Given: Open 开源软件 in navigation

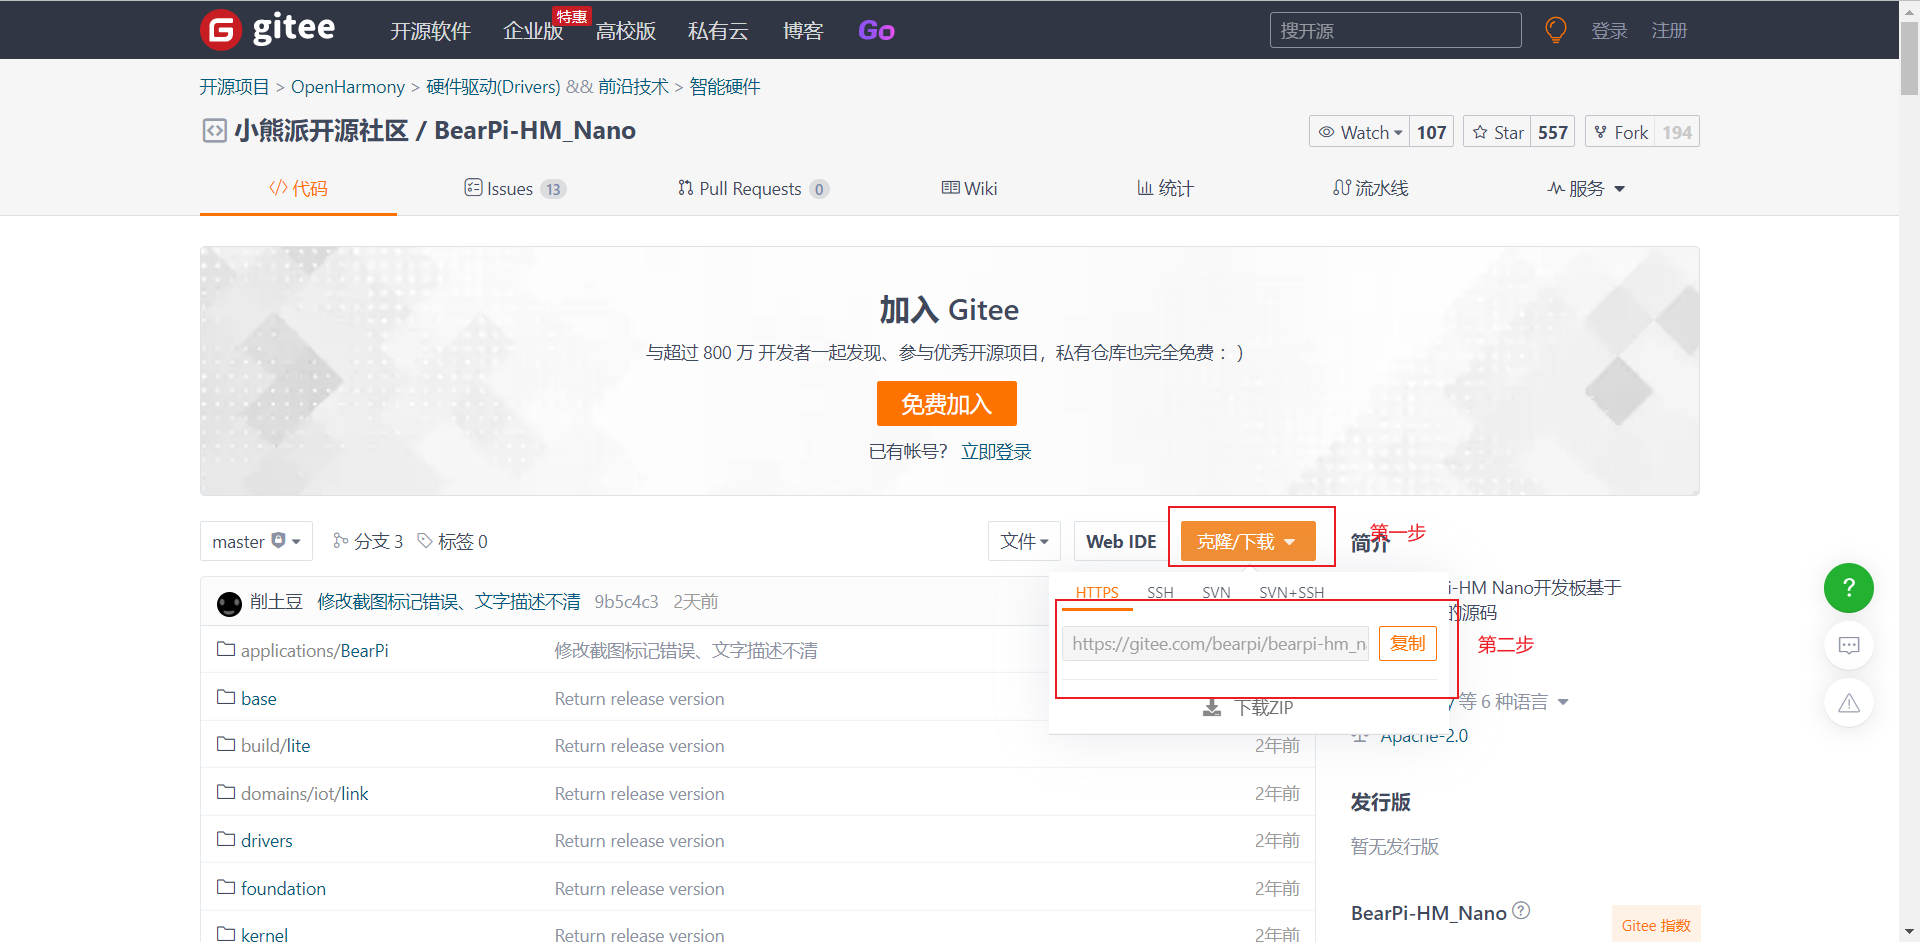Looking at the screenshot, I should point(430,31).
